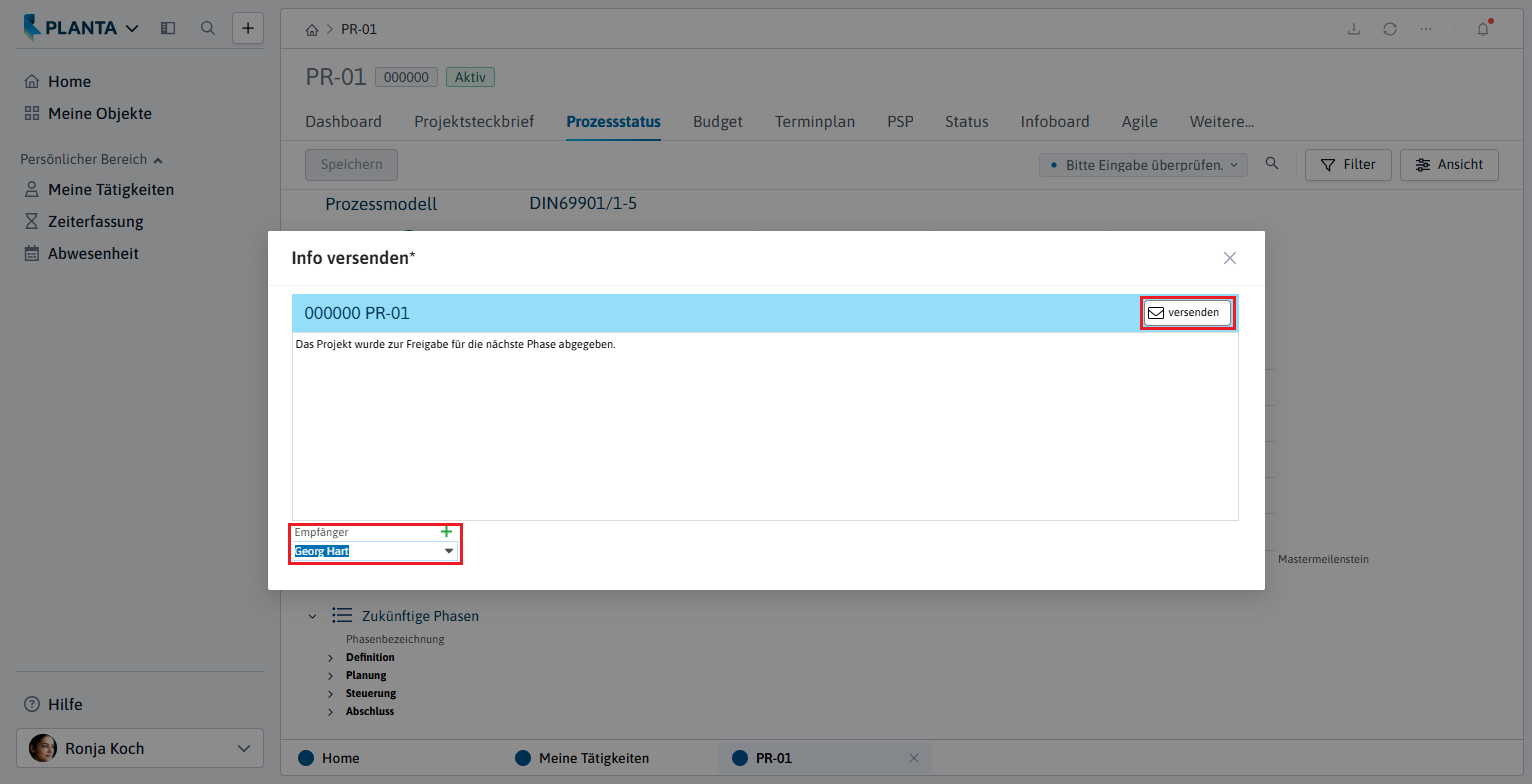
Task: Select the Prozessstatus tab
Action: (613, 122)
